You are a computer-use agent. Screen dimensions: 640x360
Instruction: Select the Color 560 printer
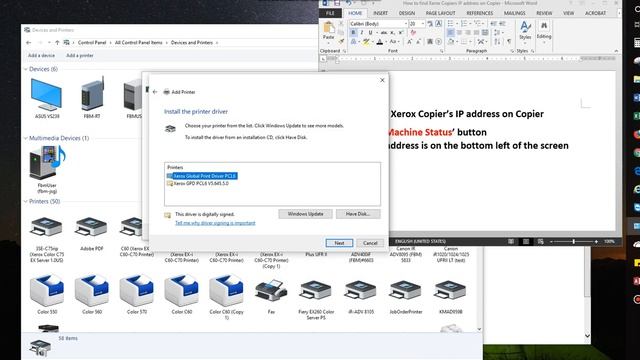(92, 294)
